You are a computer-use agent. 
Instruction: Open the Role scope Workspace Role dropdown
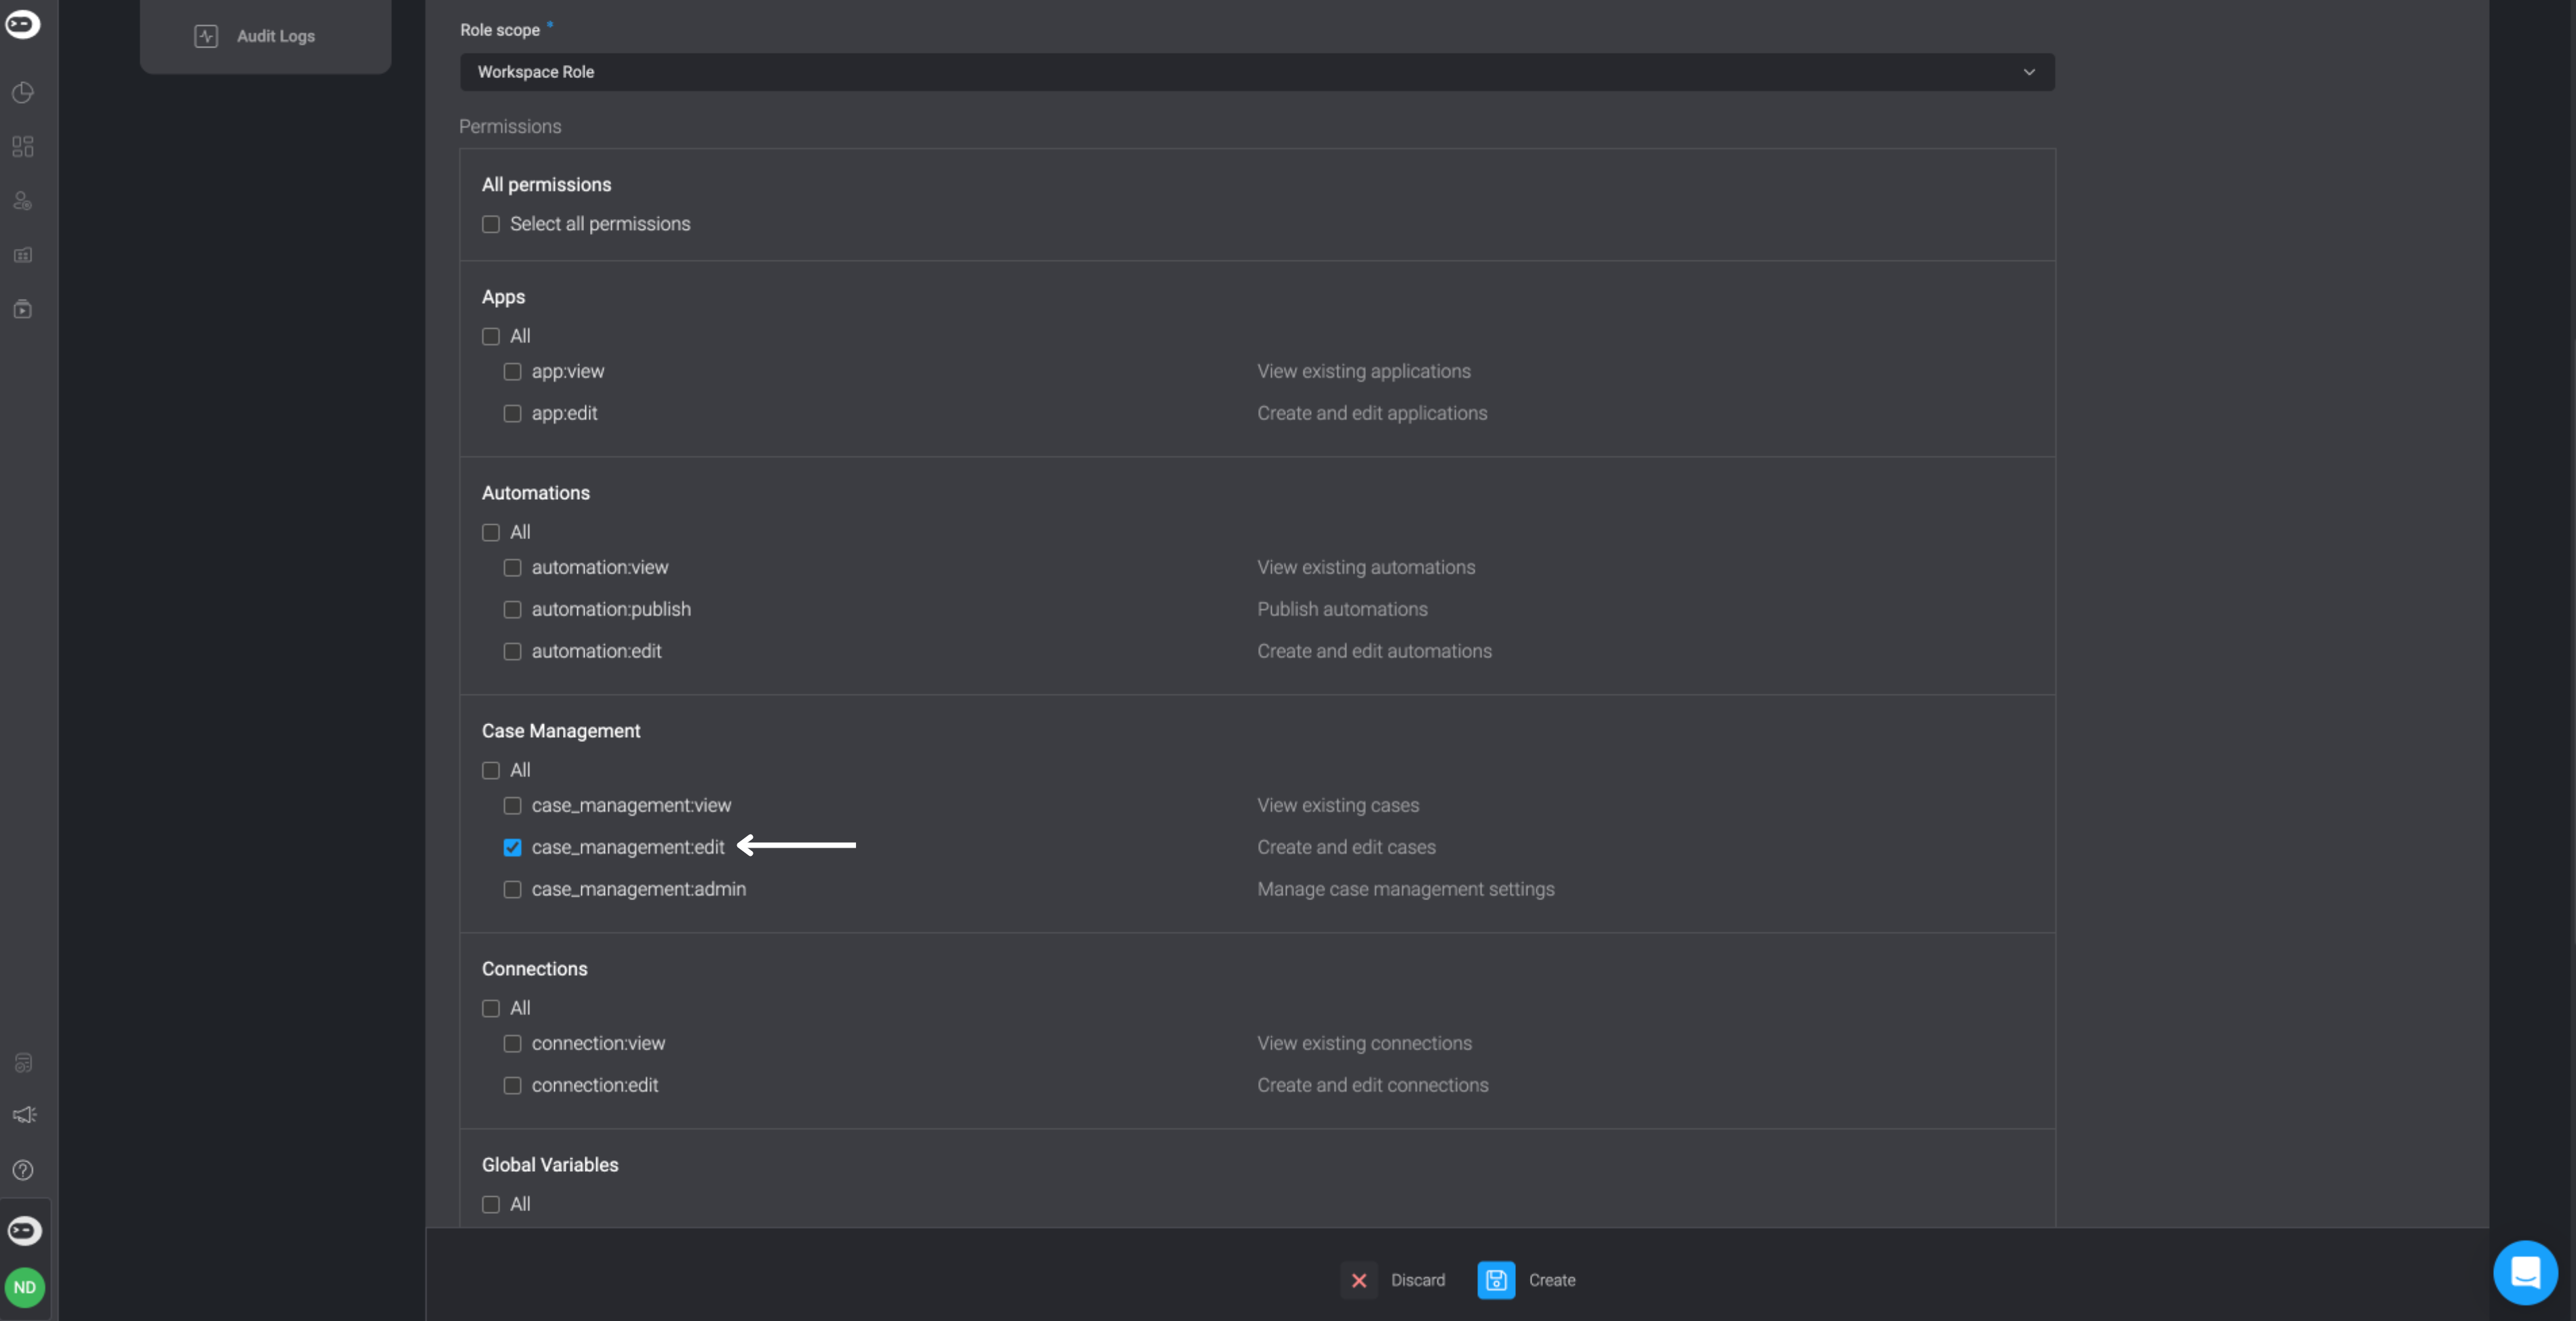coord(1257,72)
